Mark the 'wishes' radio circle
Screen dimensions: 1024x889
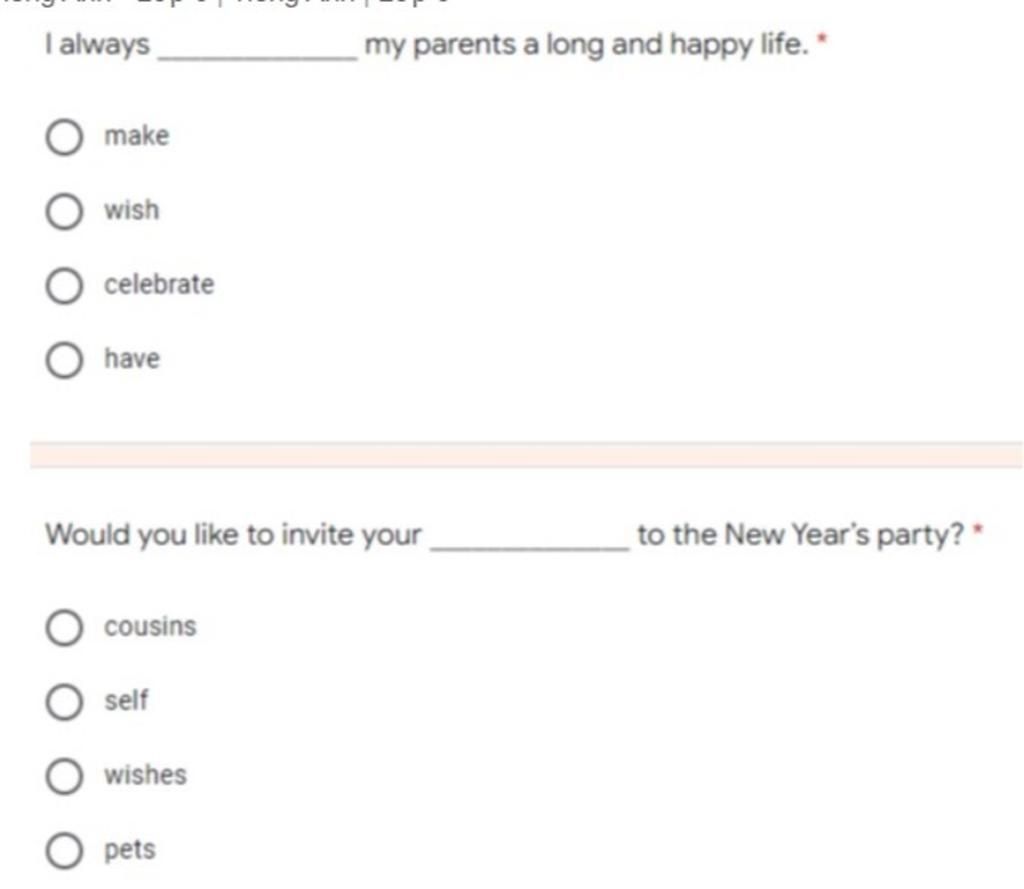pyautogui.click(x=64, y=776)
